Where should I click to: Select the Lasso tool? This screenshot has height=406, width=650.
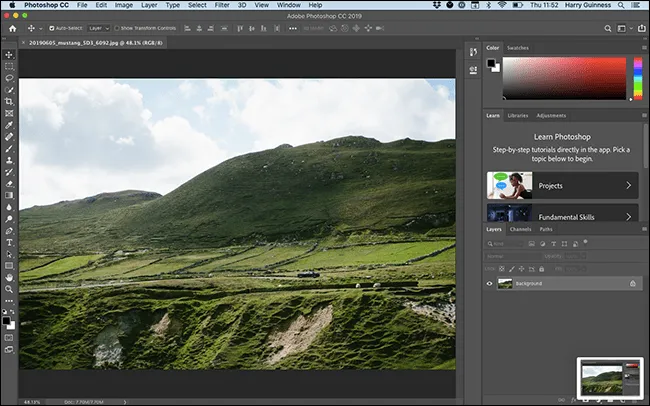(x=9, y=77)
